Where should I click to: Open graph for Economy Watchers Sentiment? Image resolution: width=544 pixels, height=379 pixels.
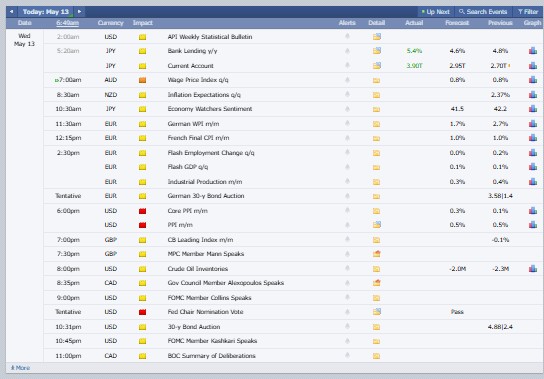[533, 109]
